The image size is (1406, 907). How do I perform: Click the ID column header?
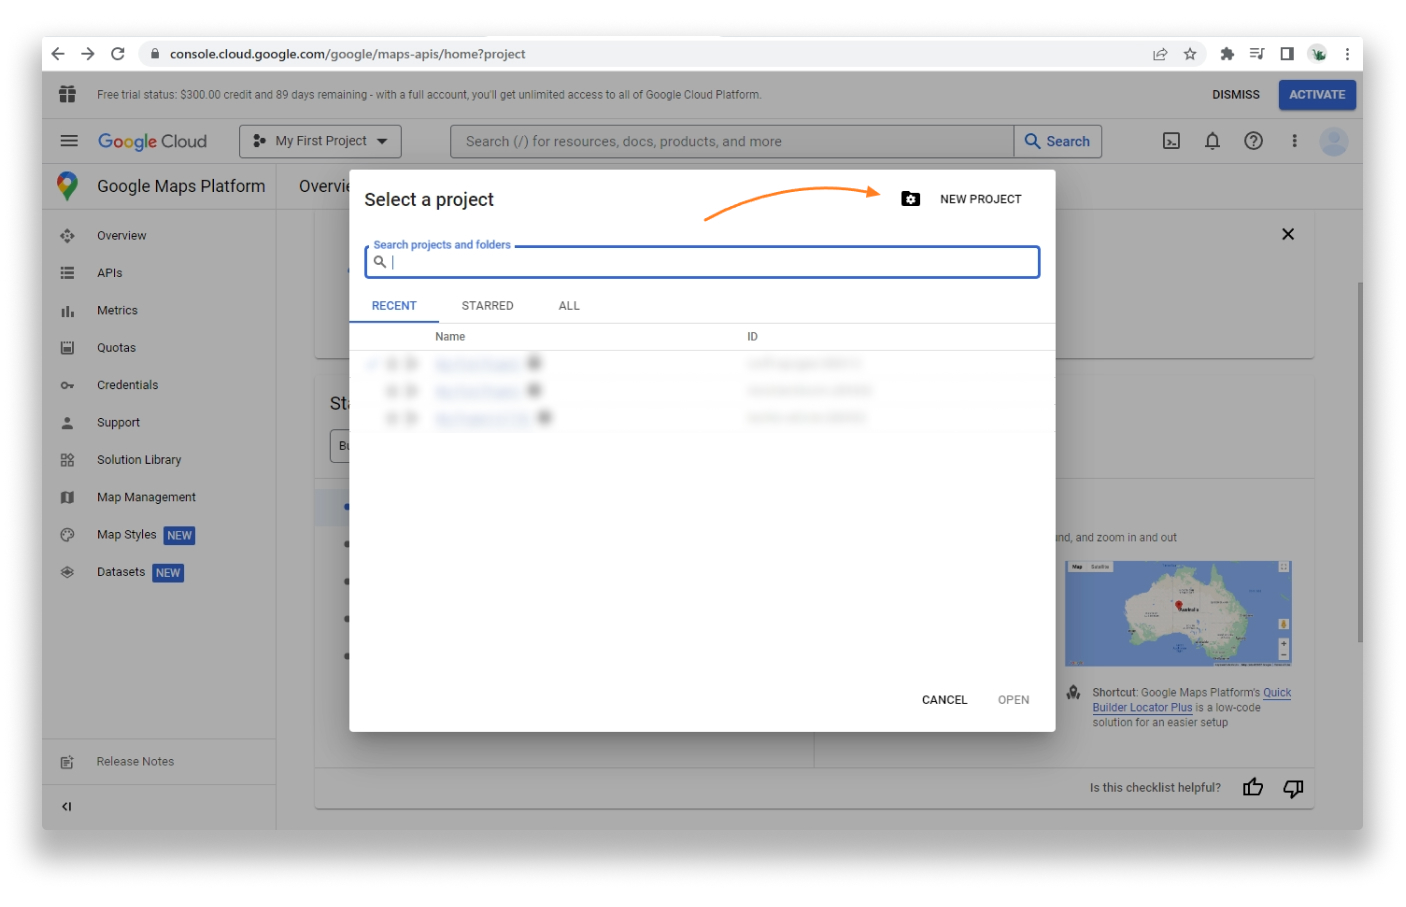pyautogui.click(x=752, y=337)
